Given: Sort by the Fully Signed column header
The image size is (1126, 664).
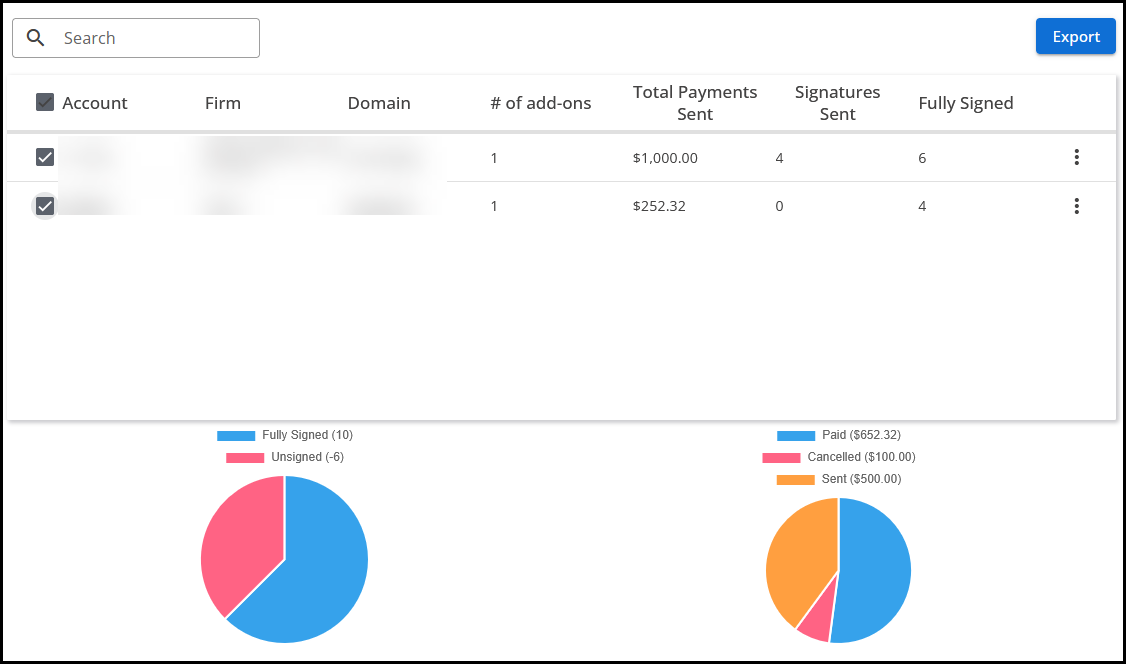Looking at the screenshot, I should [x=965, y=102].
